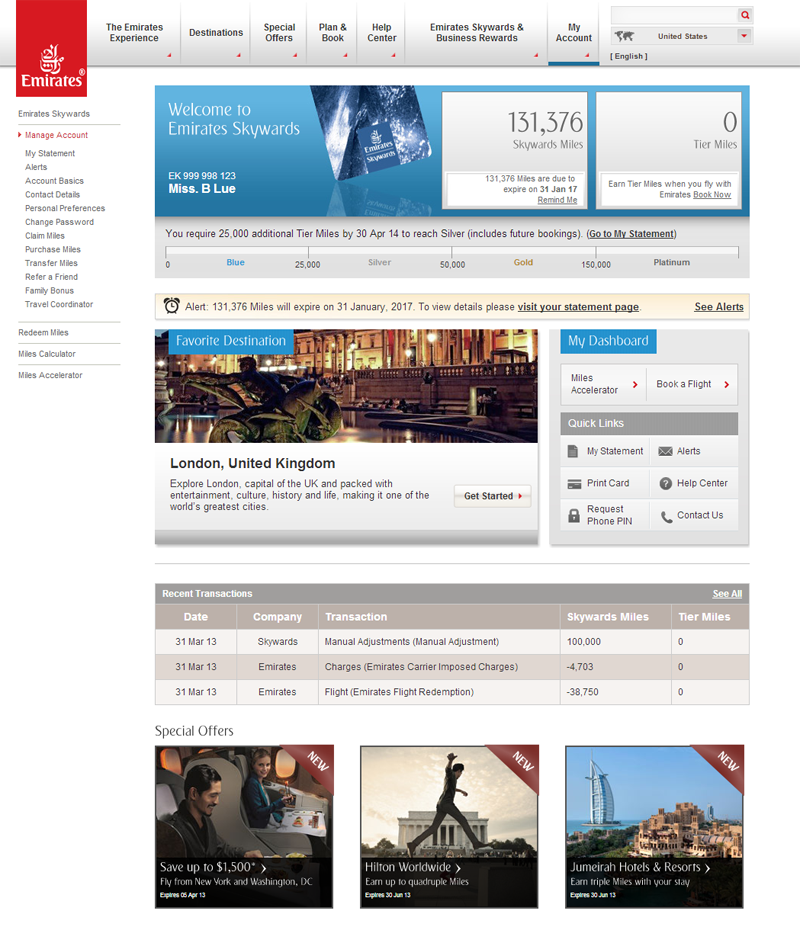The image size is (800, 930).
Task: Select Refer a Friend in the sidebar
Action: tap(51, 277)
